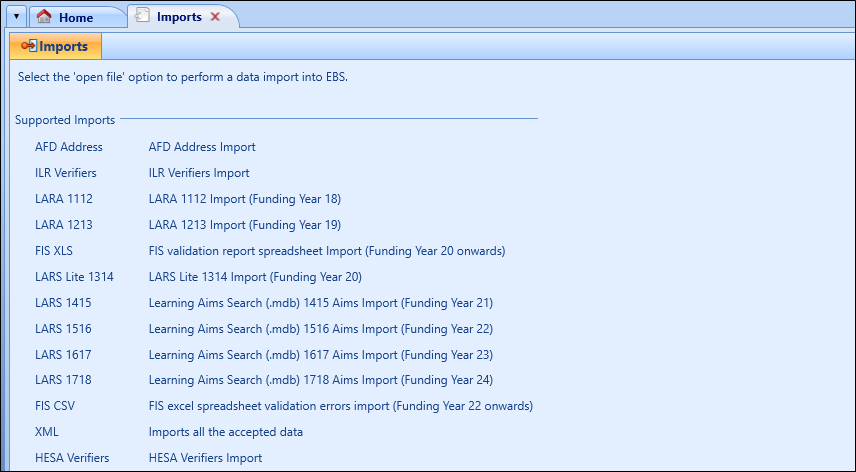
Task: Select the AFD Address import
Action: 69,147
